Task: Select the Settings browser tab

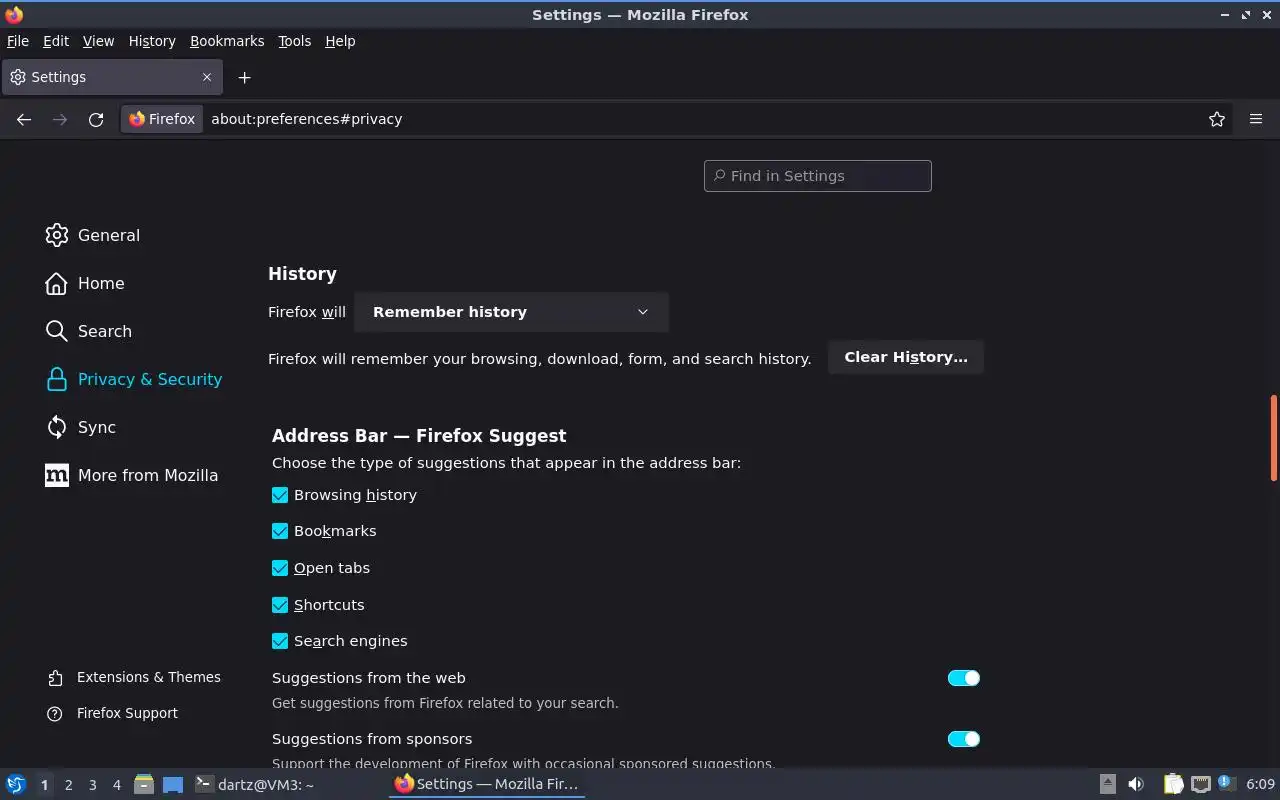Action: 111,77
